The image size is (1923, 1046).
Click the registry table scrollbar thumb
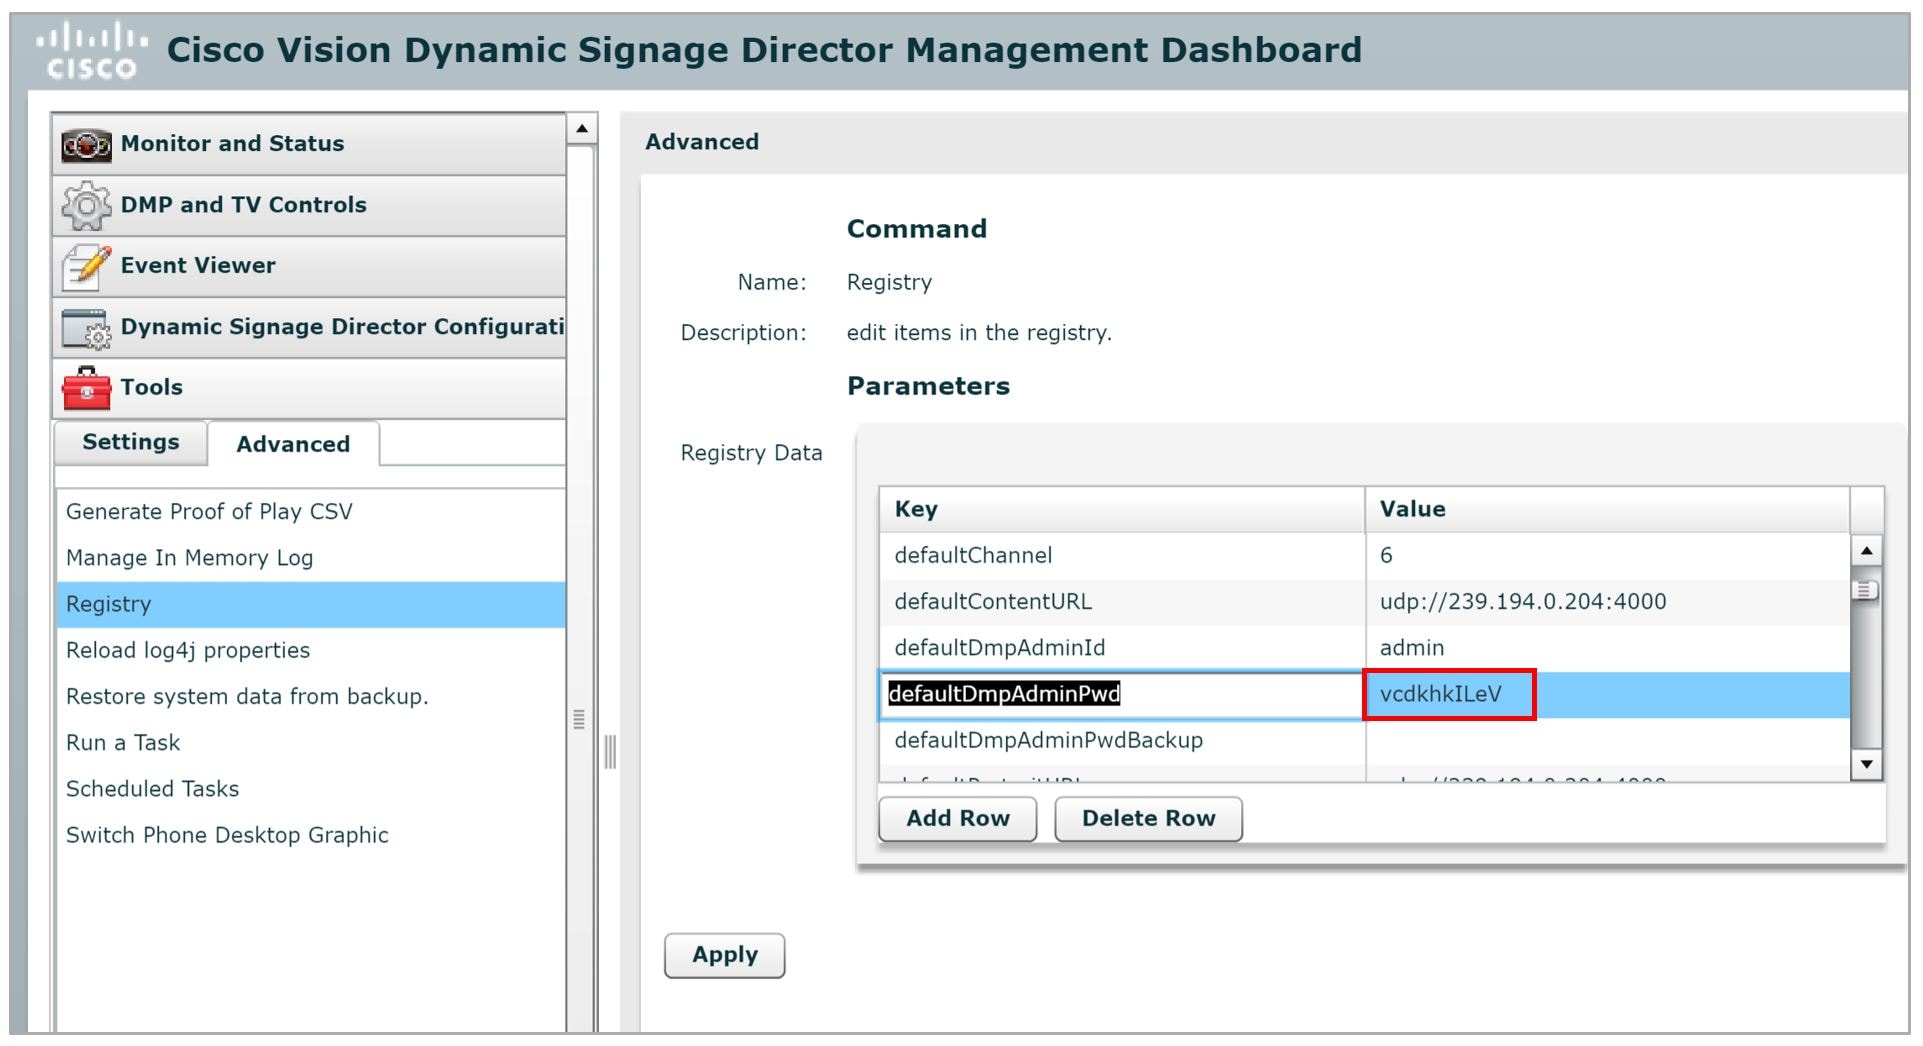pyautogui.click(x=1866, y=590)
